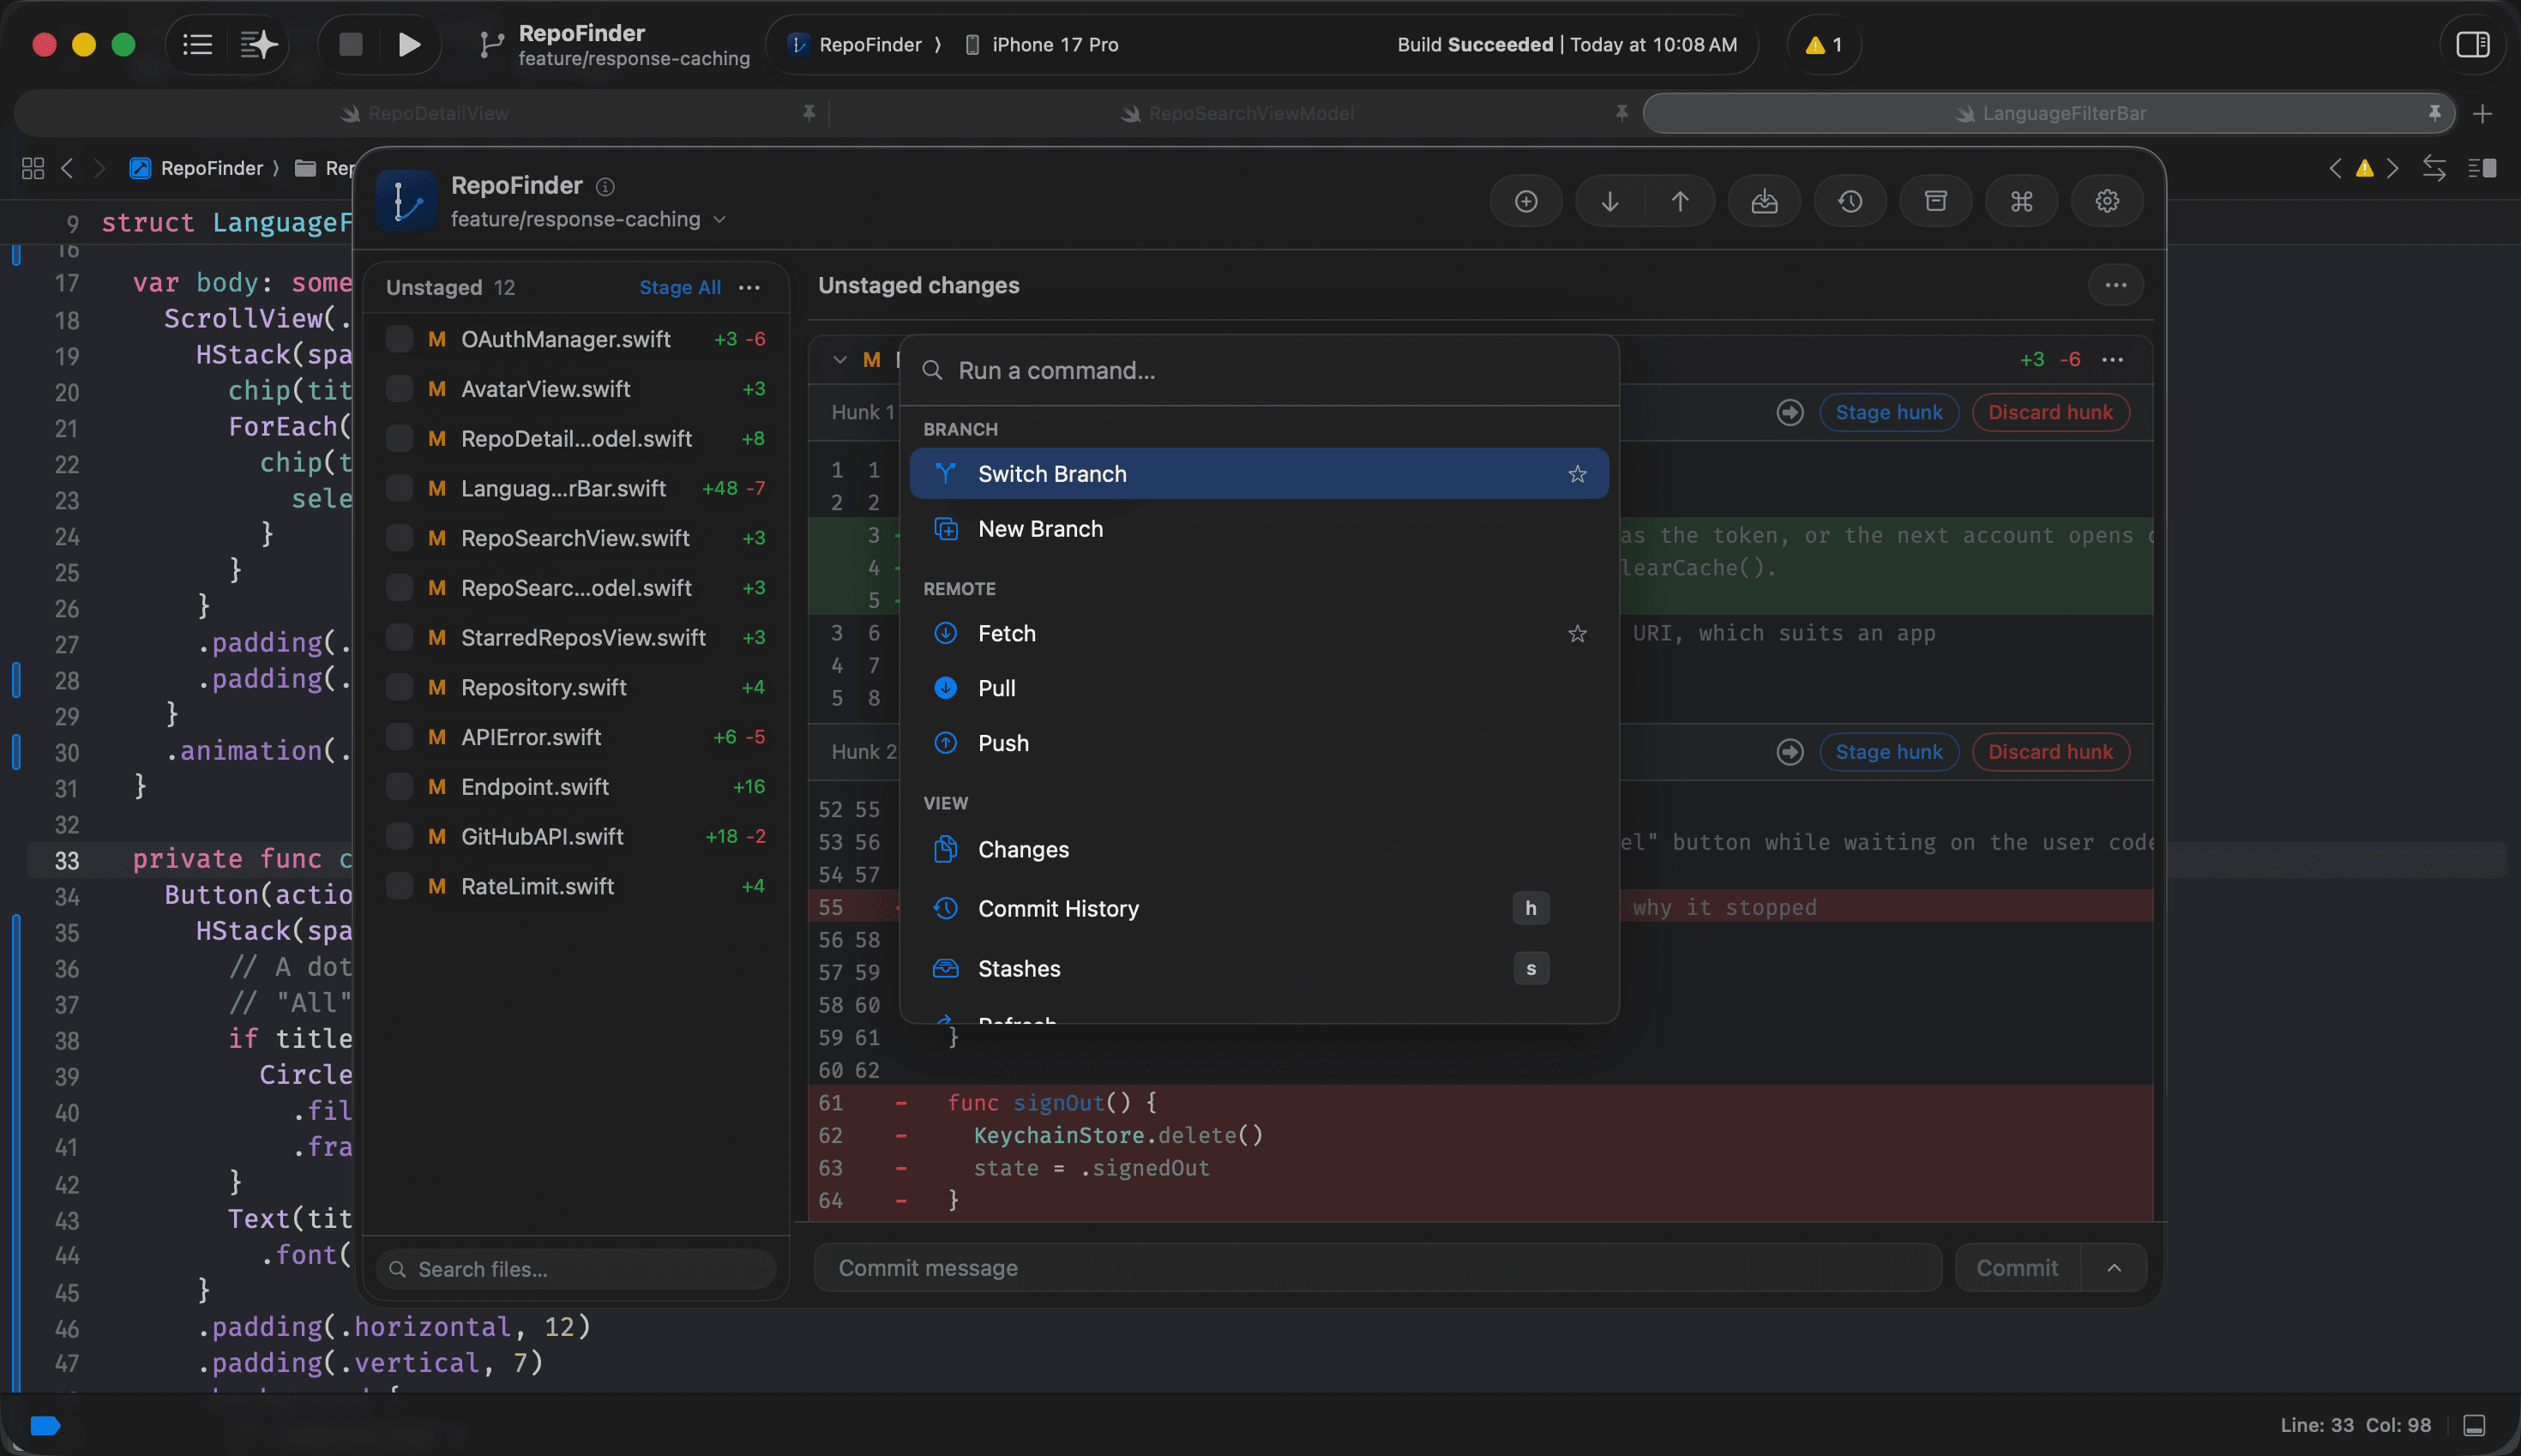Collapse the modified file diff chevron

(x=839, y=359)
